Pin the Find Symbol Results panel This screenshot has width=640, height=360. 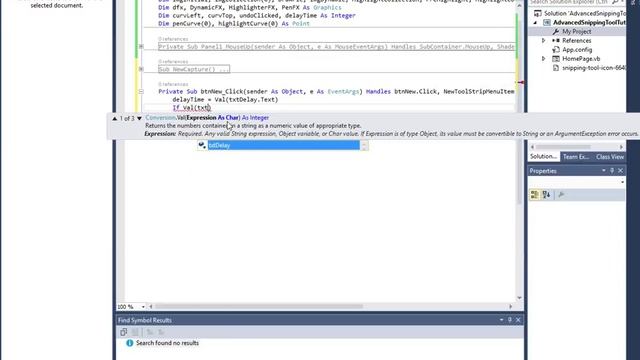(x=510, y=320)
